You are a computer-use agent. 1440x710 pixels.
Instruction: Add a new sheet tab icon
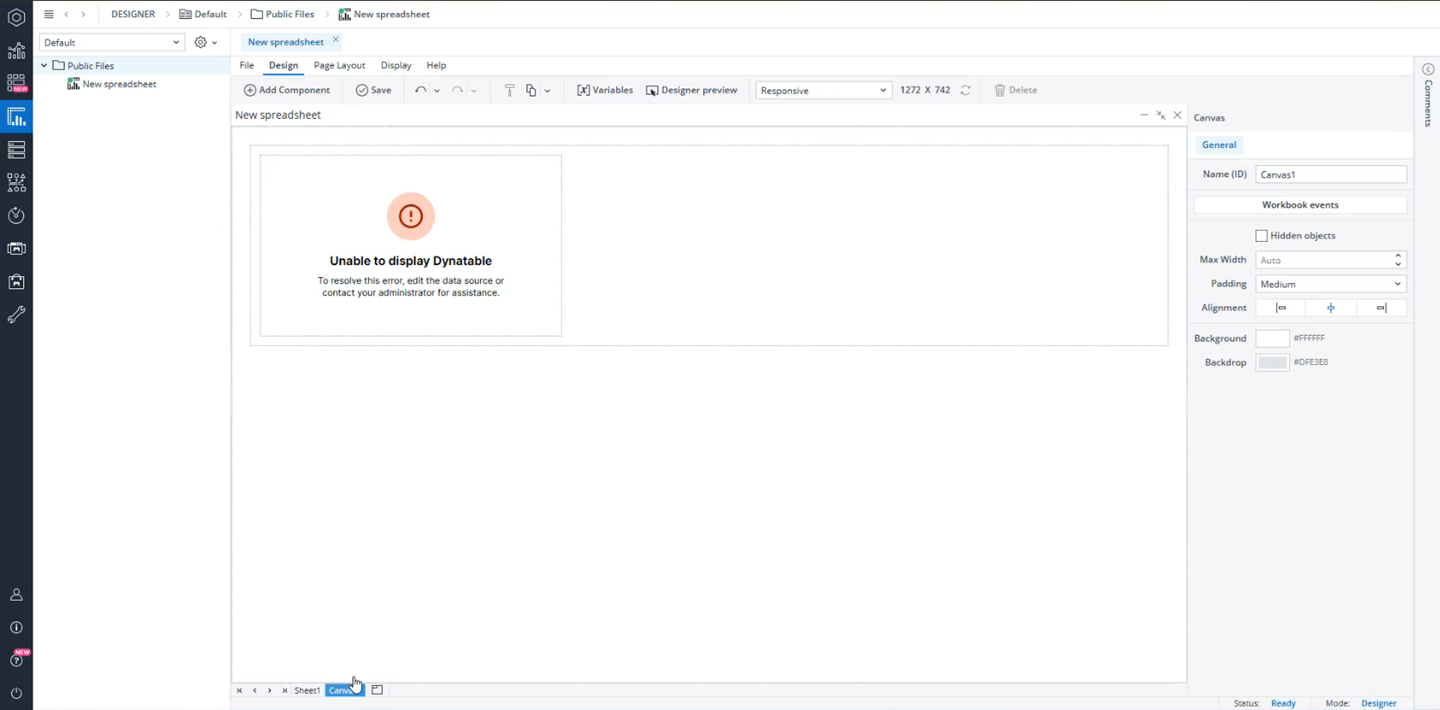coord(377,690)
